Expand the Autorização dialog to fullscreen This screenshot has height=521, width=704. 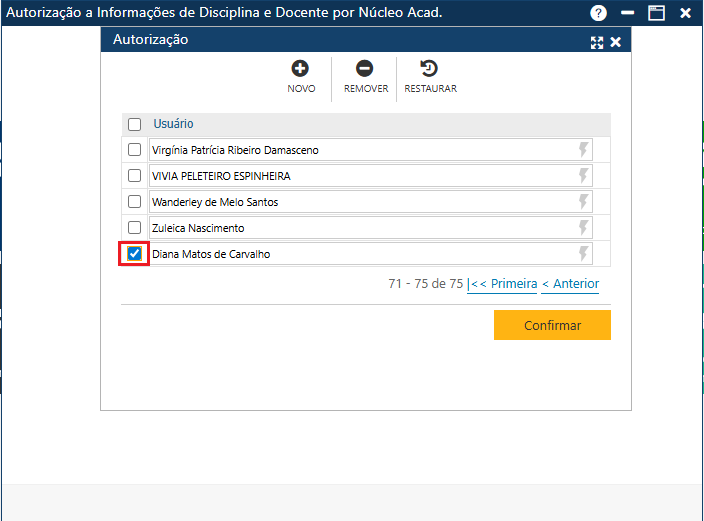pos(597,42)
